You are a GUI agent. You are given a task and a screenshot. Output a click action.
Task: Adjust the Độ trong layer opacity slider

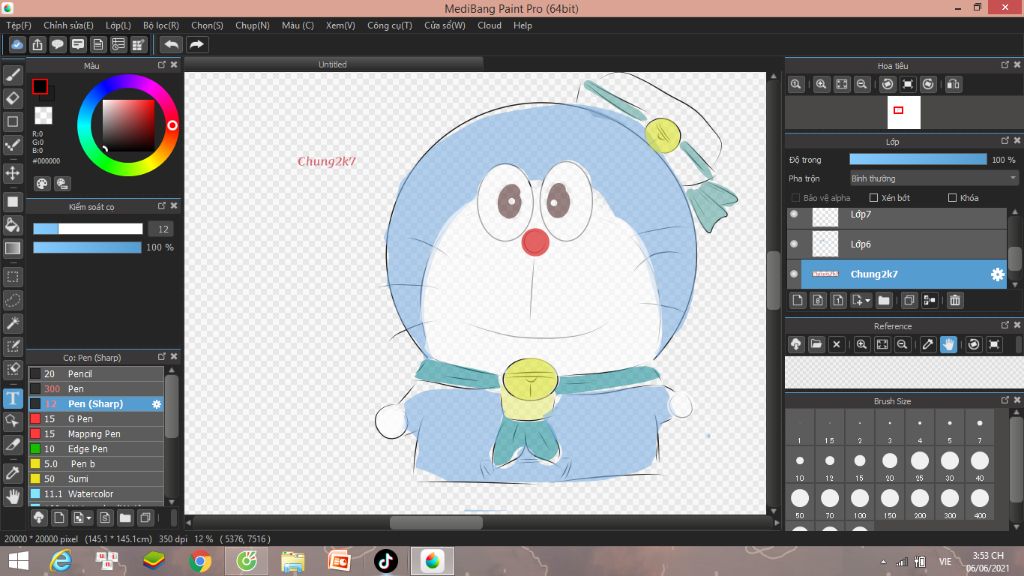pos(918,159)
